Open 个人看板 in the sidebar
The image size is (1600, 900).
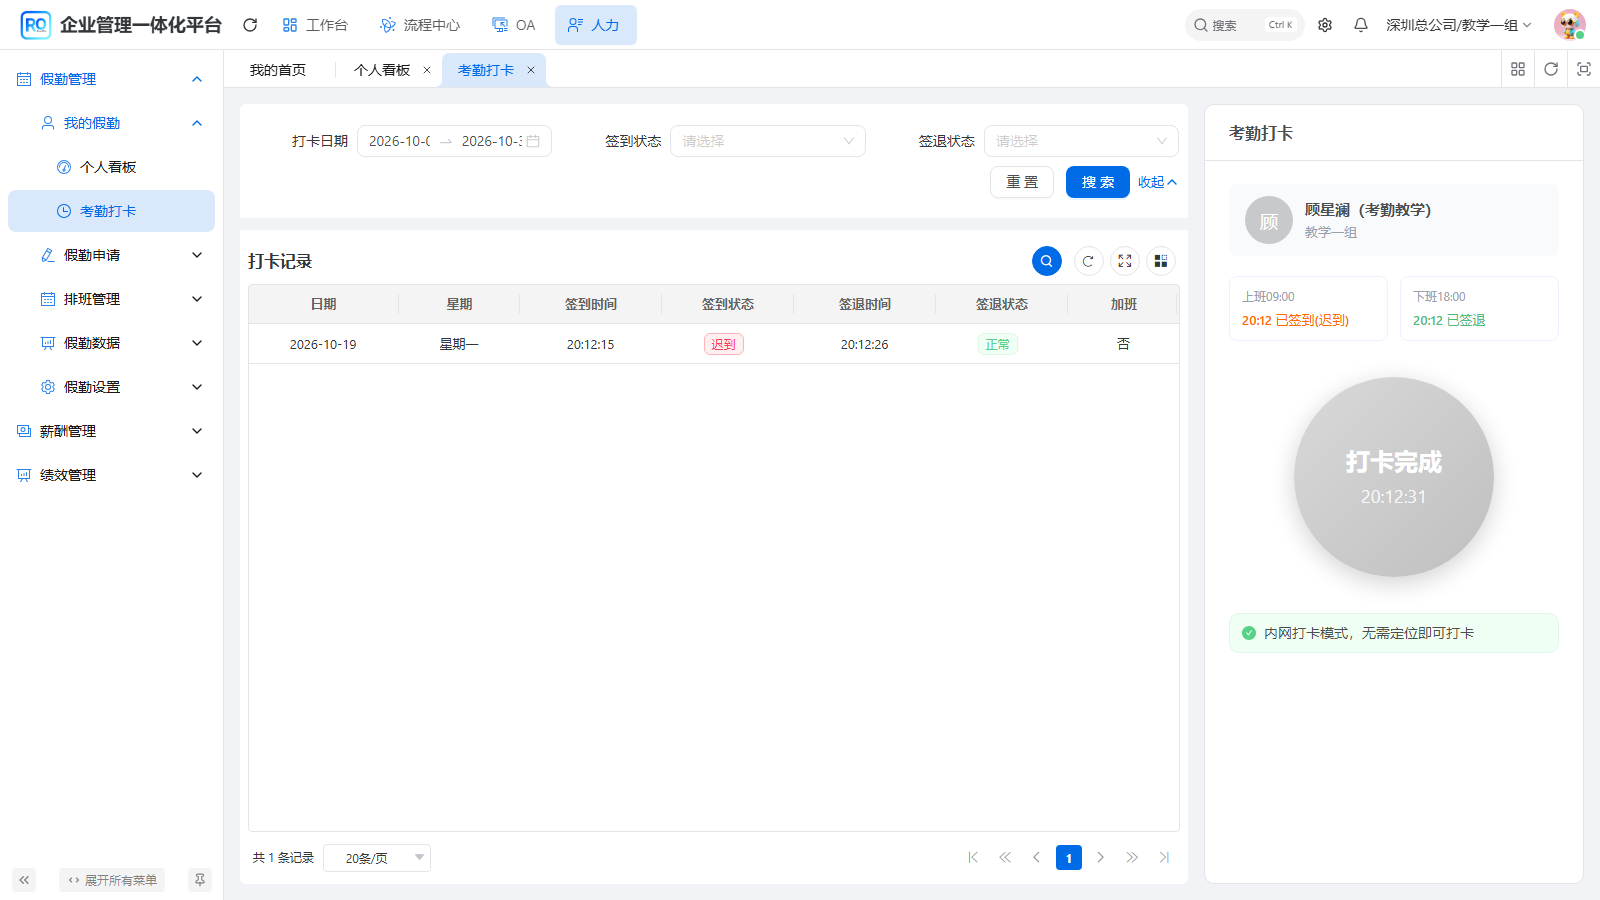pos(111,167)
